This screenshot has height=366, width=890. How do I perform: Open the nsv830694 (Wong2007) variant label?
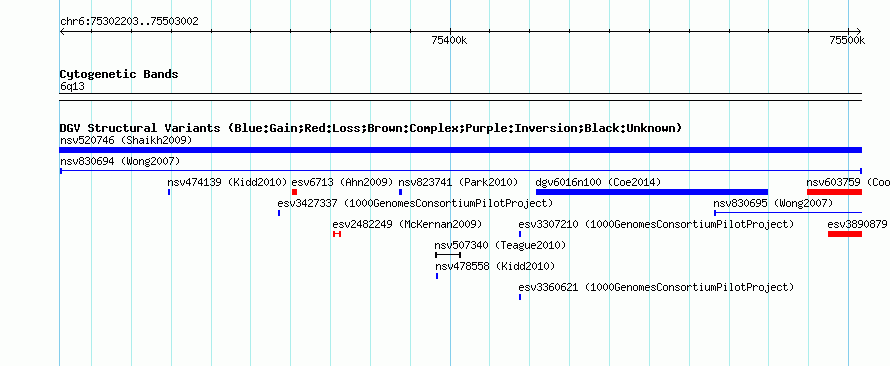coord(120,162)
